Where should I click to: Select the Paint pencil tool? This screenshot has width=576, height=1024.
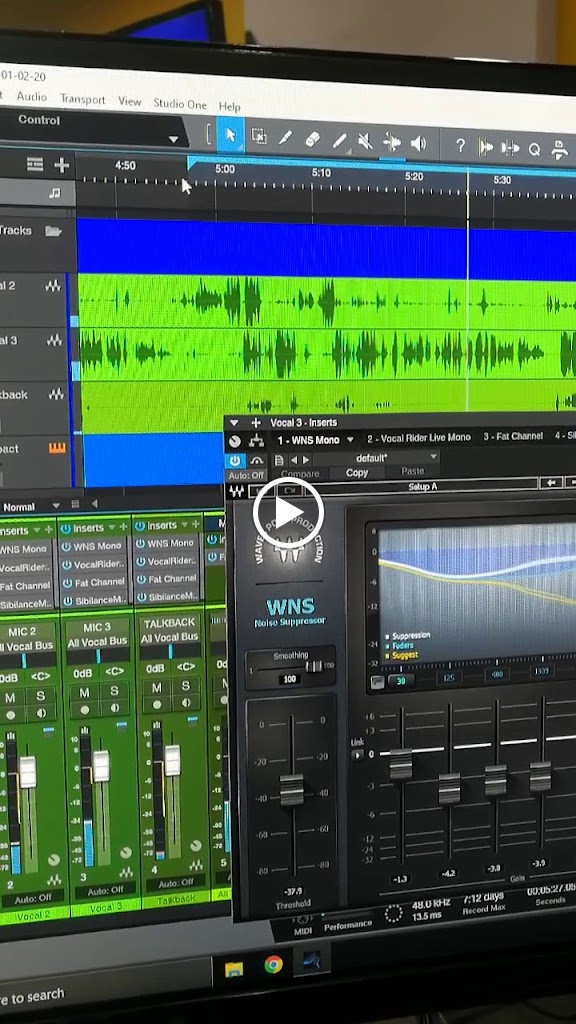(x=339, y=140)
